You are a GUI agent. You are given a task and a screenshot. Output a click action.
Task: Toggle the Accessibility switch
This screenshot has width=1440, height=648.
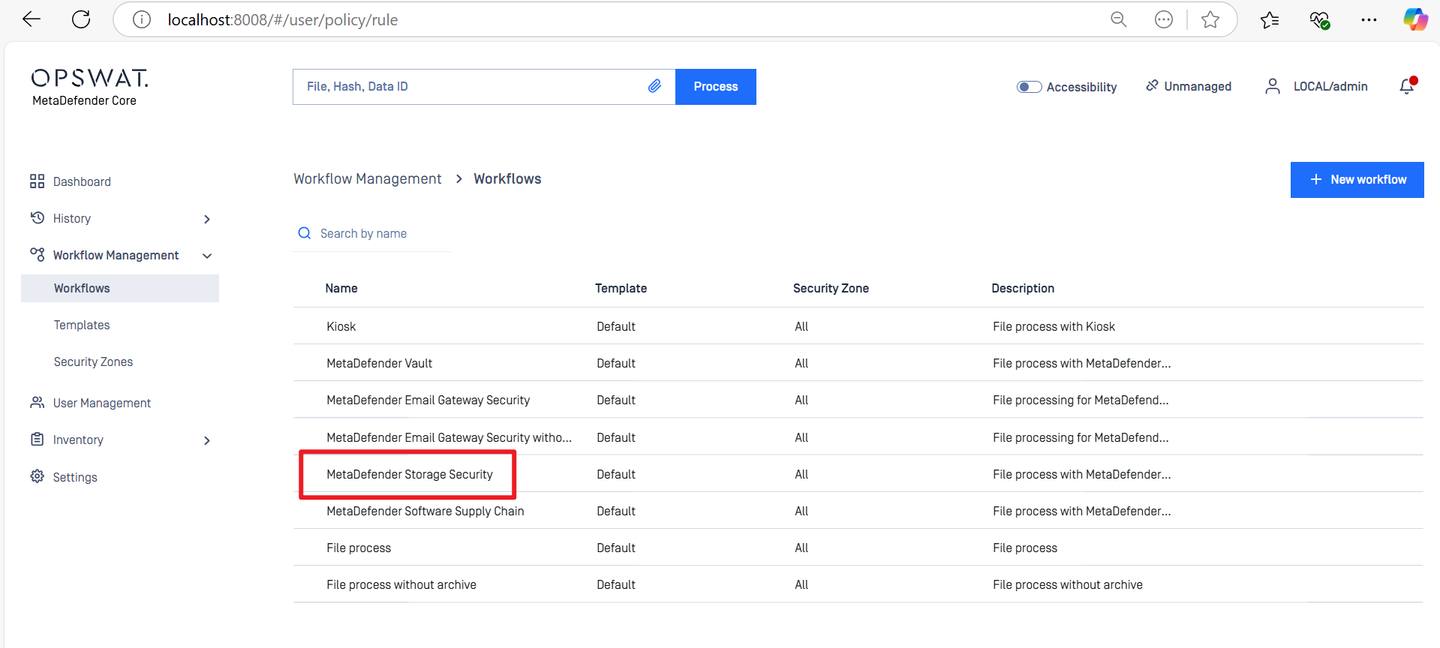point(1029,87)
